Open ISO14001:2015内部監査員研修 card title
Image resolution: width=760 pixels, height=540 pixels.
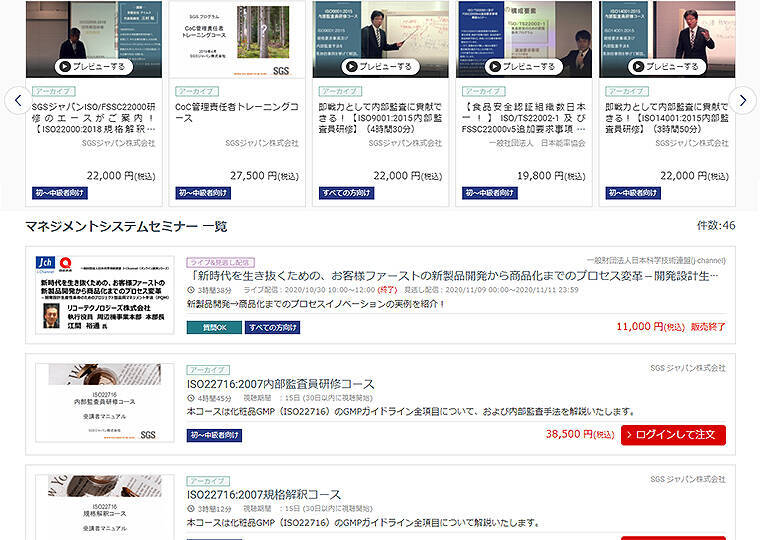coord(667,118)
